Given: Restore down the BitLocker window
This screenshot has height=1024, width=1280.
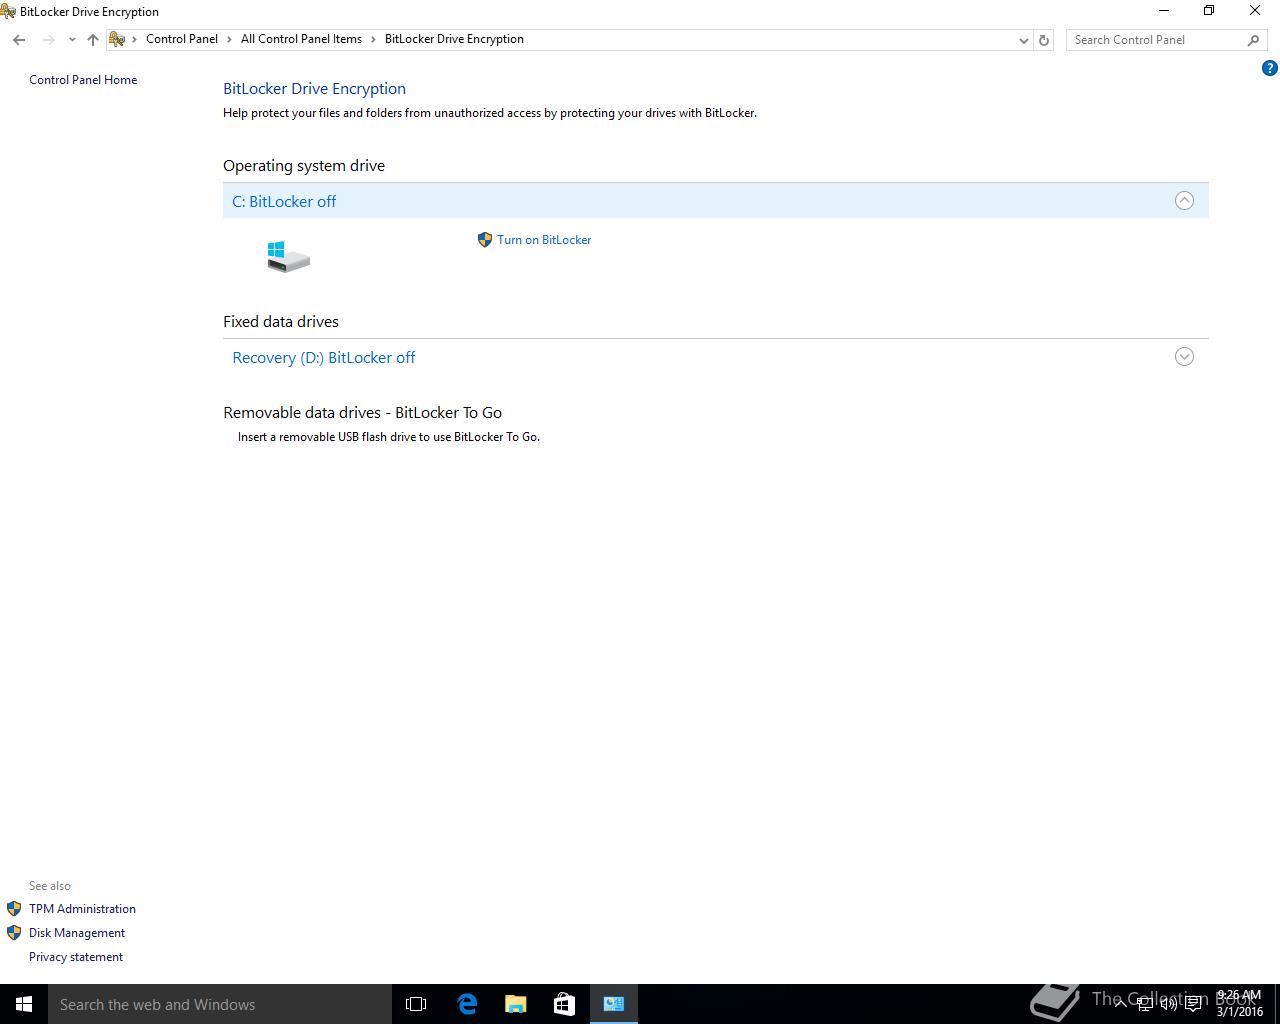Looking at the screenshot, I should pos(1209,11).
